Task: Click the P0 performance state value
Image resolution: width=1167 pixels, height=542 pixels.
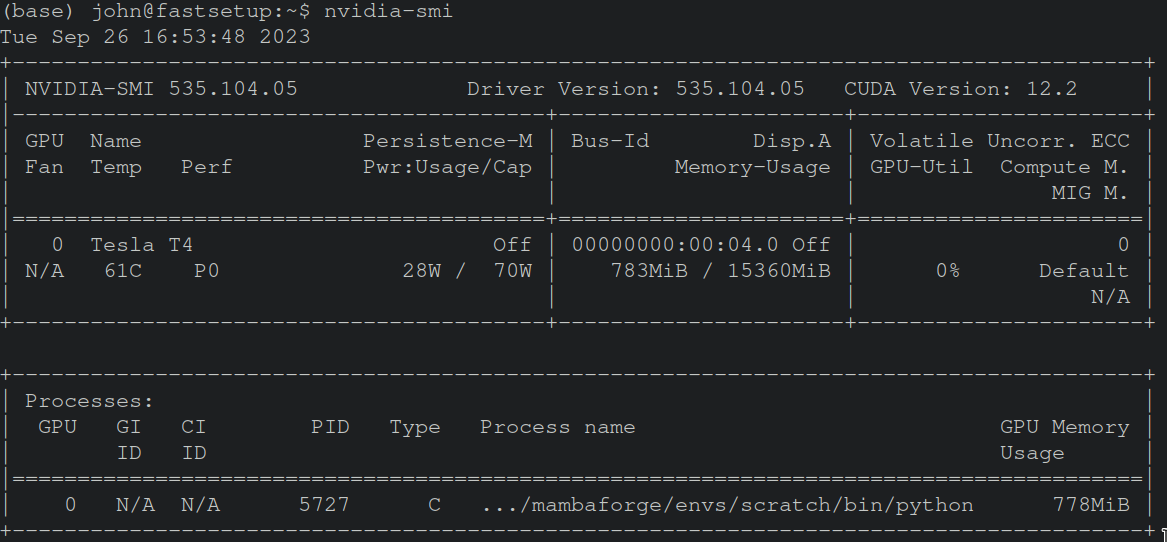Action: pos(206,271)
